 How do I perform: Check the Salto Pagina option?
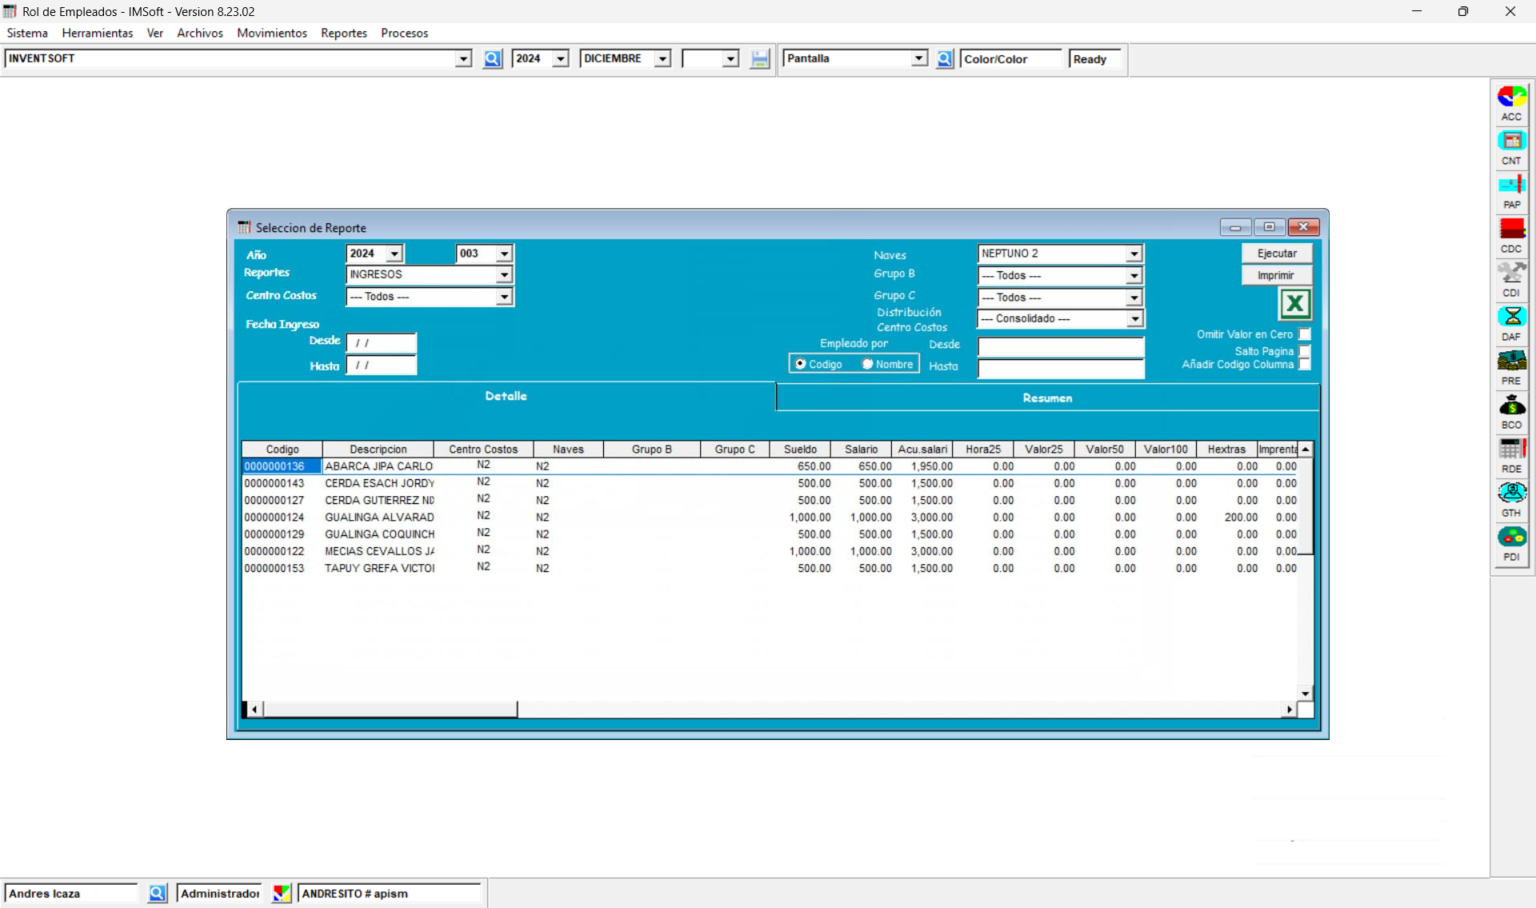[x=1304, y=351]
